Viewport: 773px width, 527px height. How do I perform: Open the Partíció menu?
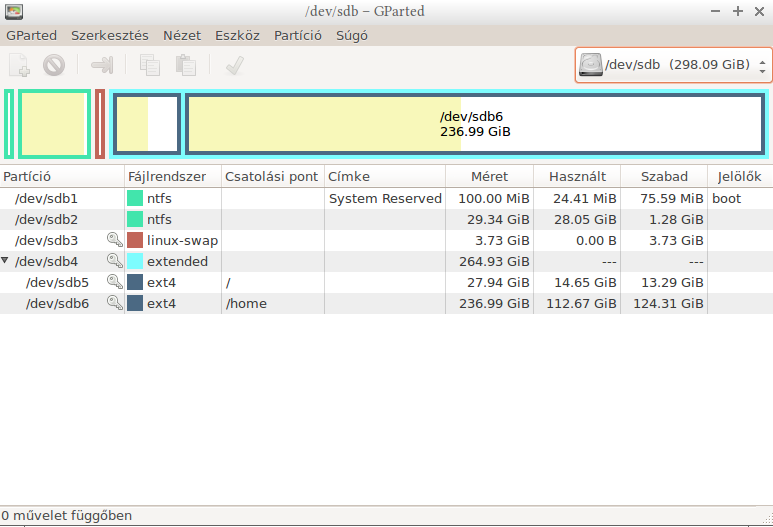click(298, 35)
